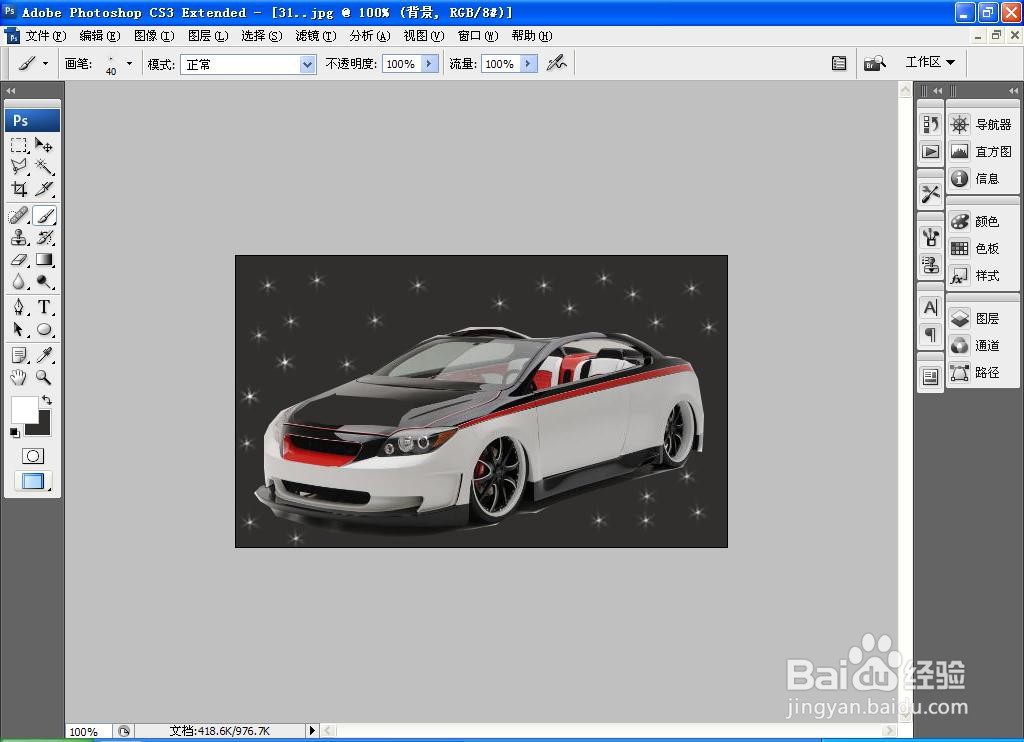Open the actions panel play icon
Image resolution: width=1024 pixels, height=742 pixels.
[931, 152]
